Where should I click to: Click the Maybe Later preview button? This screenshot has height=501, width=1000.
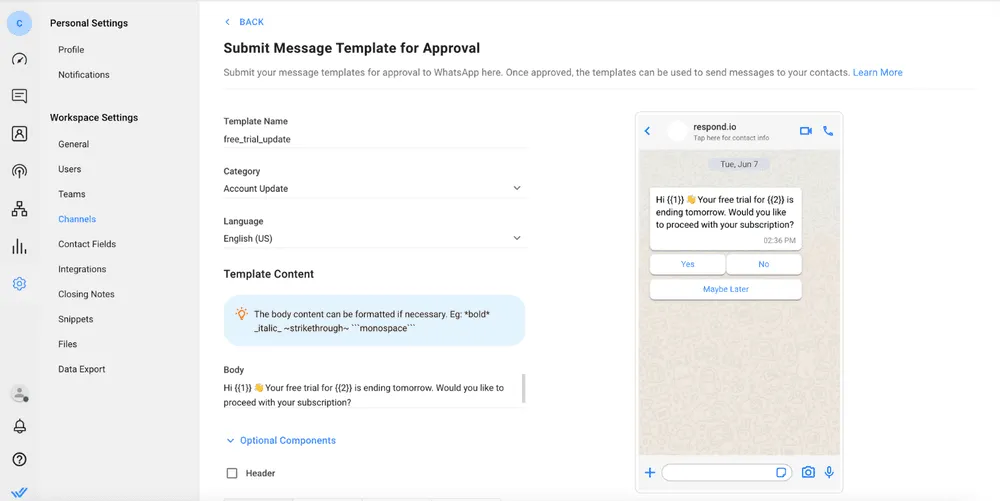(x=726, y=289)
